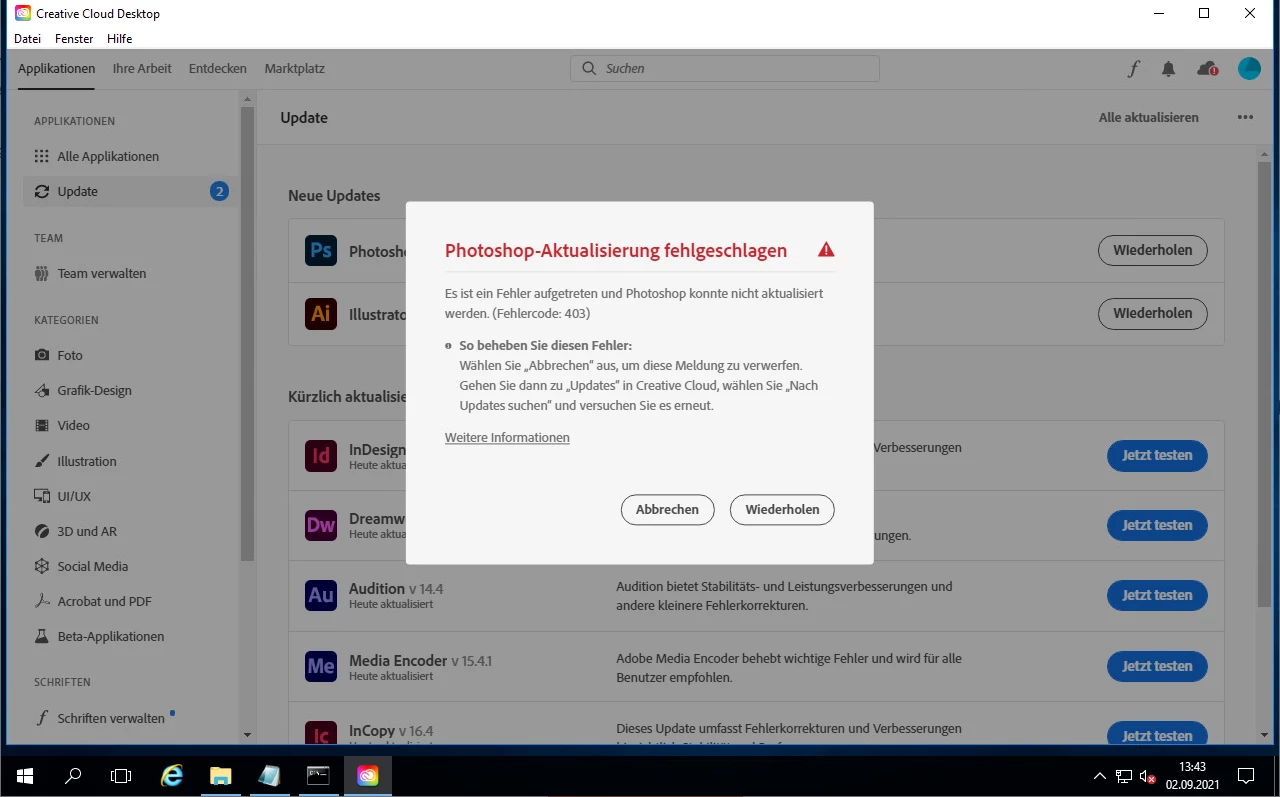Screen dimensions: 1280x797
Task: Select Update in sidebar
Action: pyautogui.click(x=131, y=191)
